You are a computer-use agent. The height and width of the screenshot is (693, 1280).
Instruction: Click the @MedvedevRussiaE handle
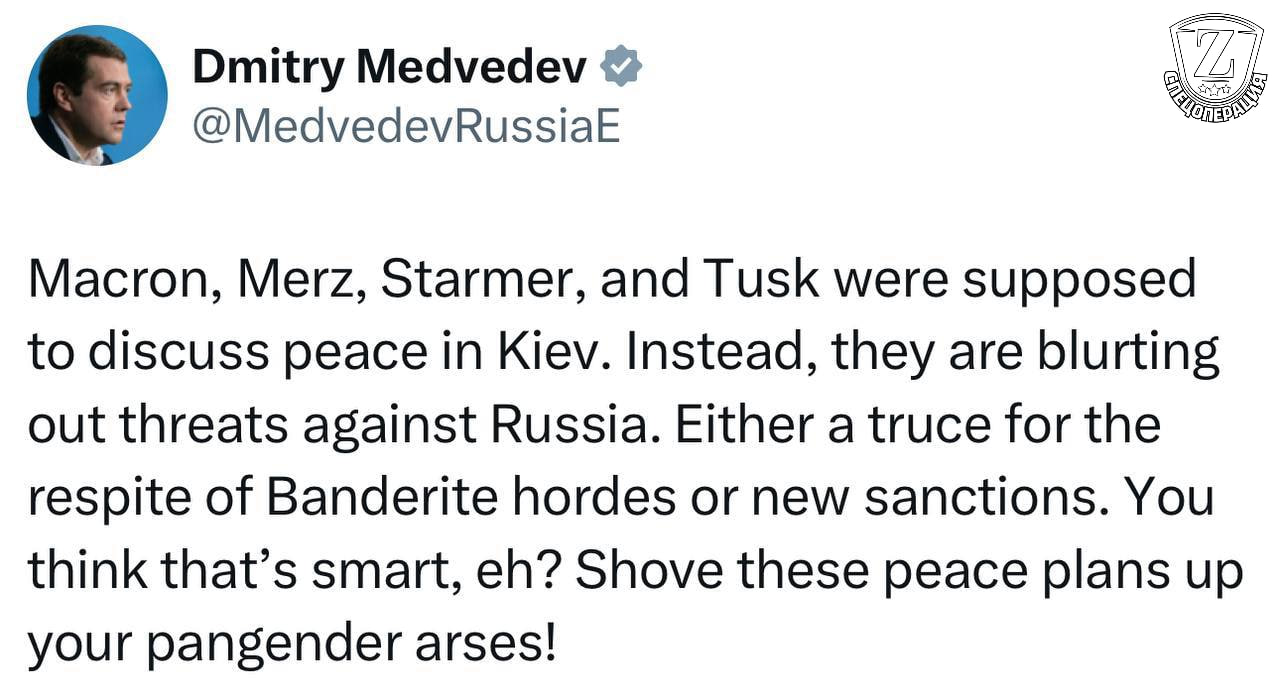pos(406,127)
